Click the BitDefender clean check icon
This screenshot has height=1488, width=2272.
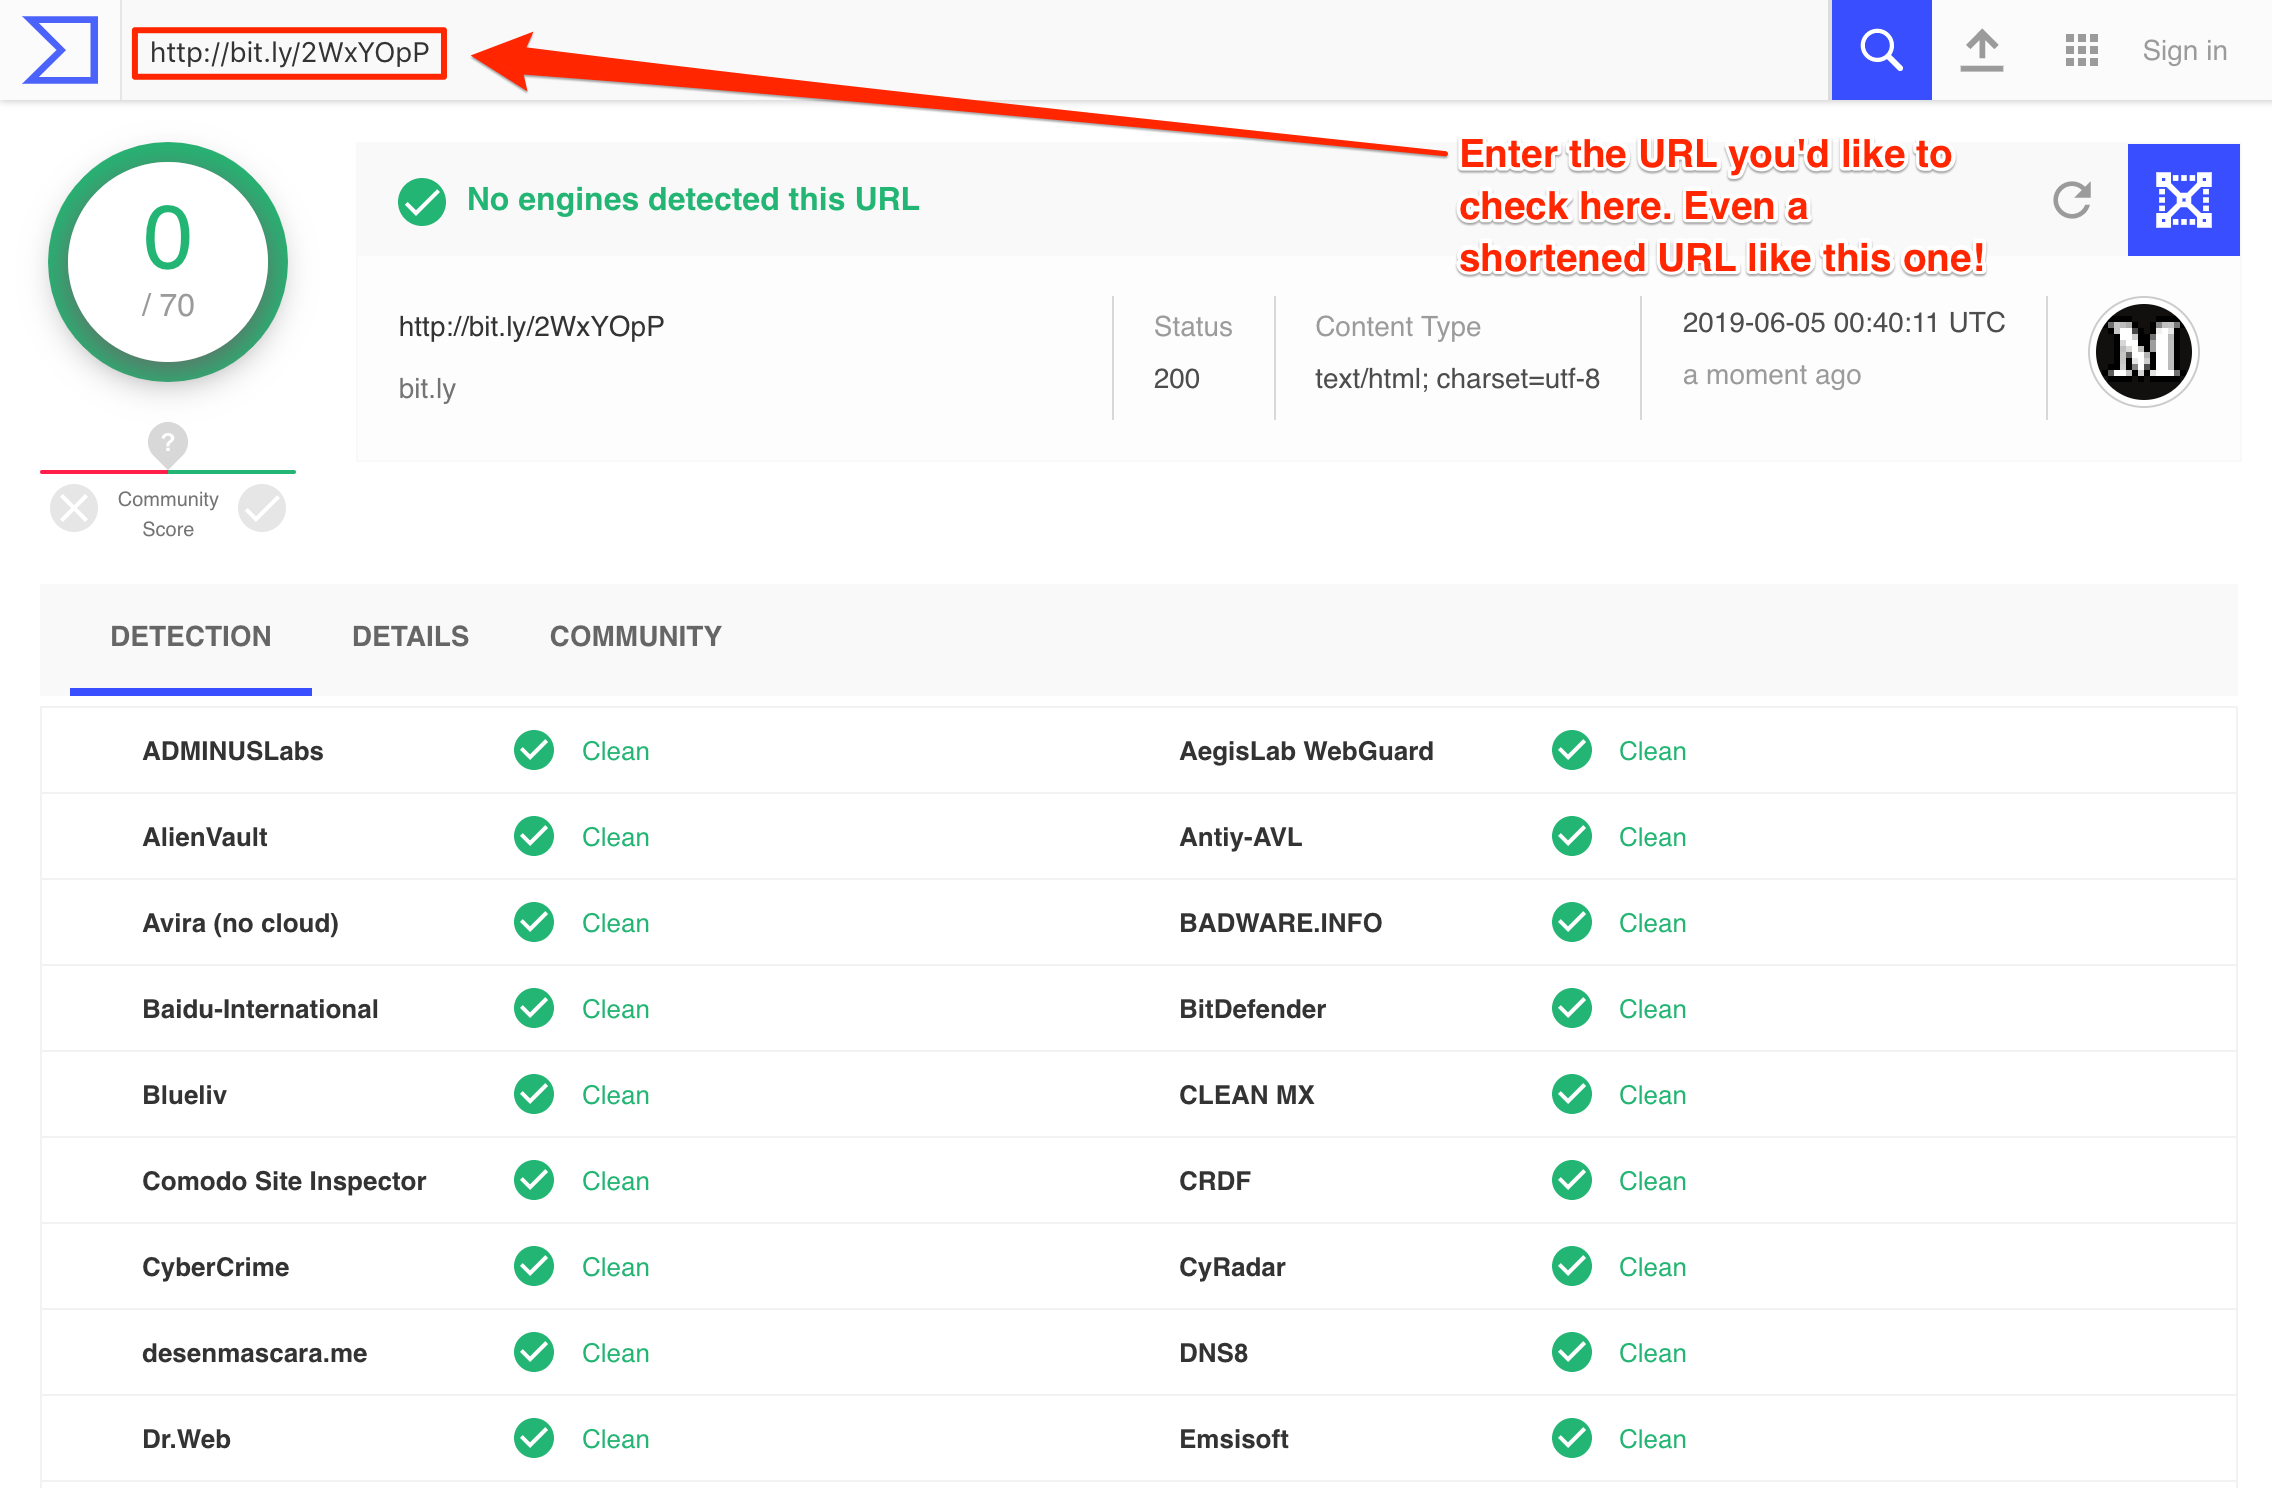1572,1008
